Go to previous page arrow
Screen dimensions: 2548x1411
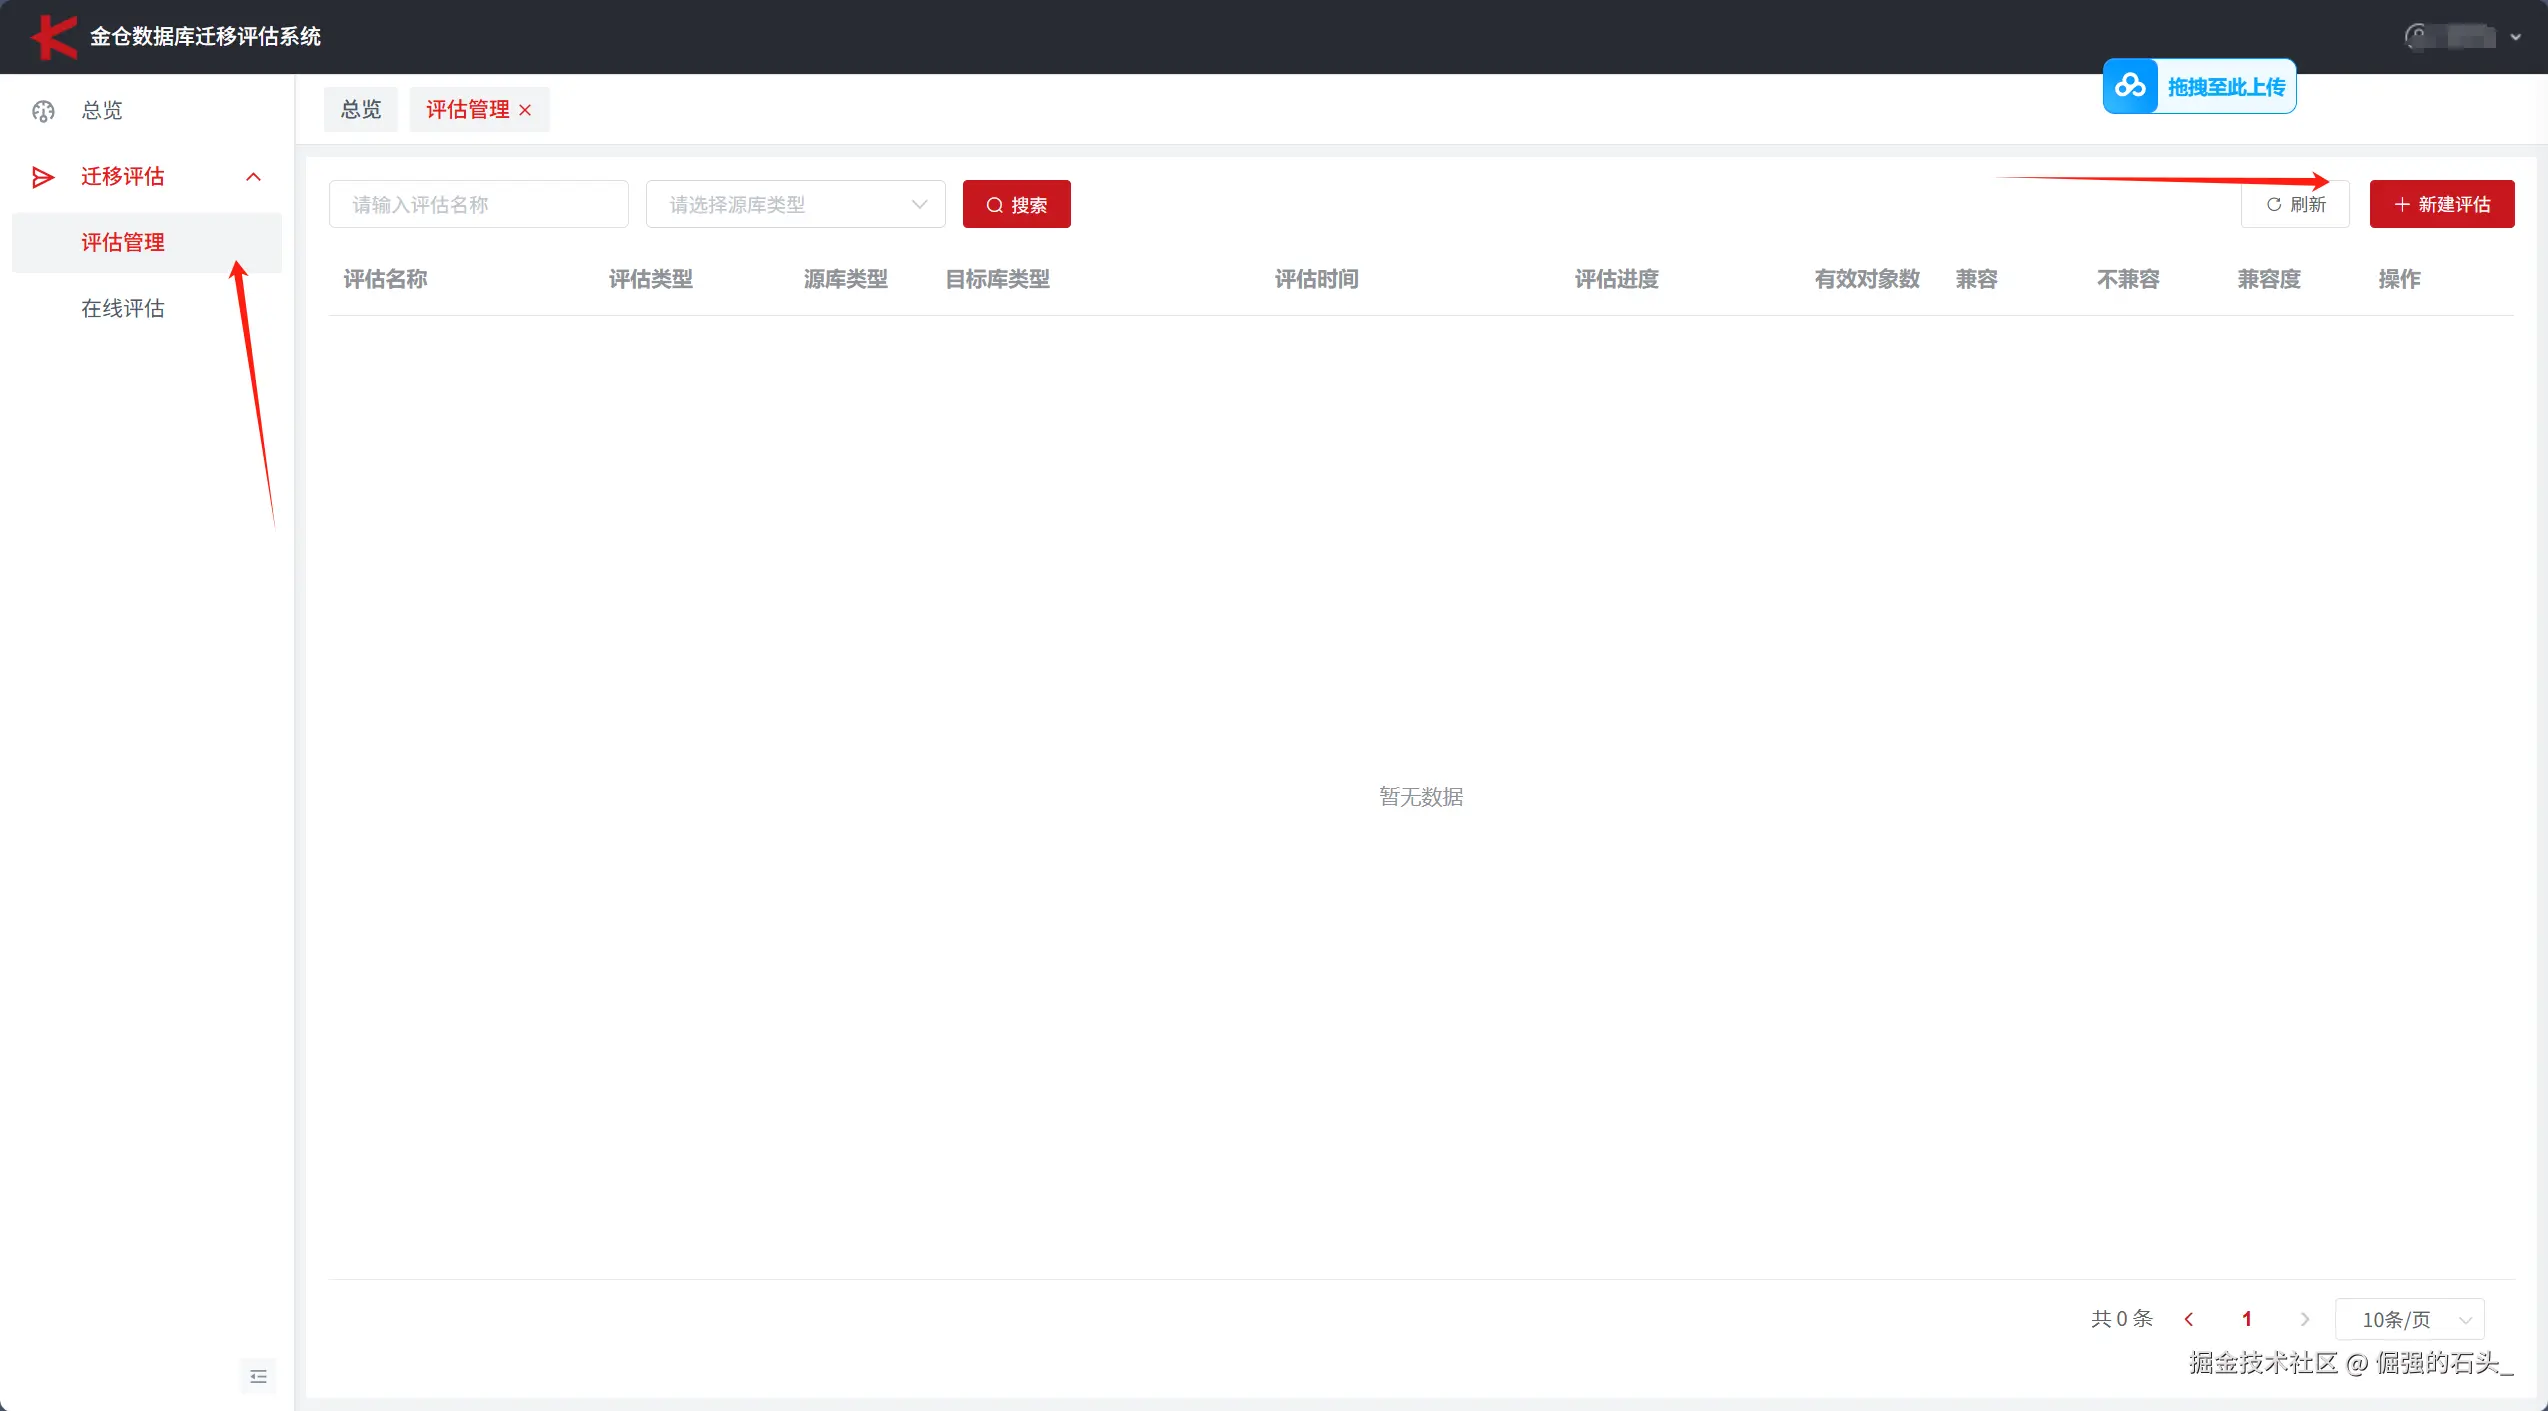click(x=2189, y=1319)
